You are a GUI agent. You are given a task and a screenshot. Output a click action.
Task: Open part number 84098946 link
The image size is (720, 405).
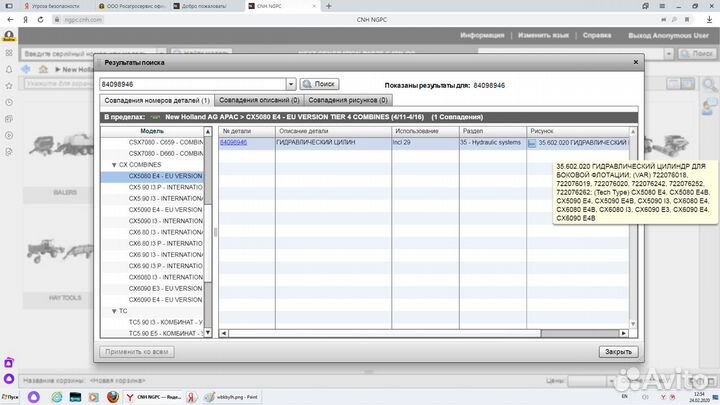click(x=233, y=143)
